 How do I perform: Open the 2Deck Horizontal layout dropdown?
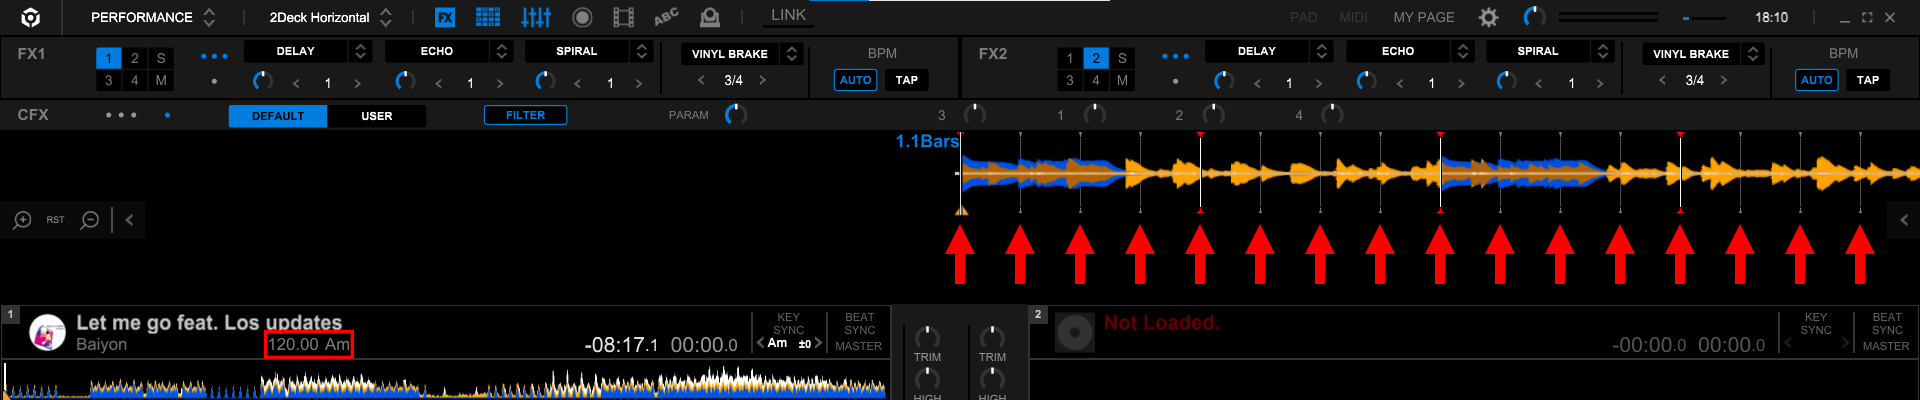tap(330, 17)
